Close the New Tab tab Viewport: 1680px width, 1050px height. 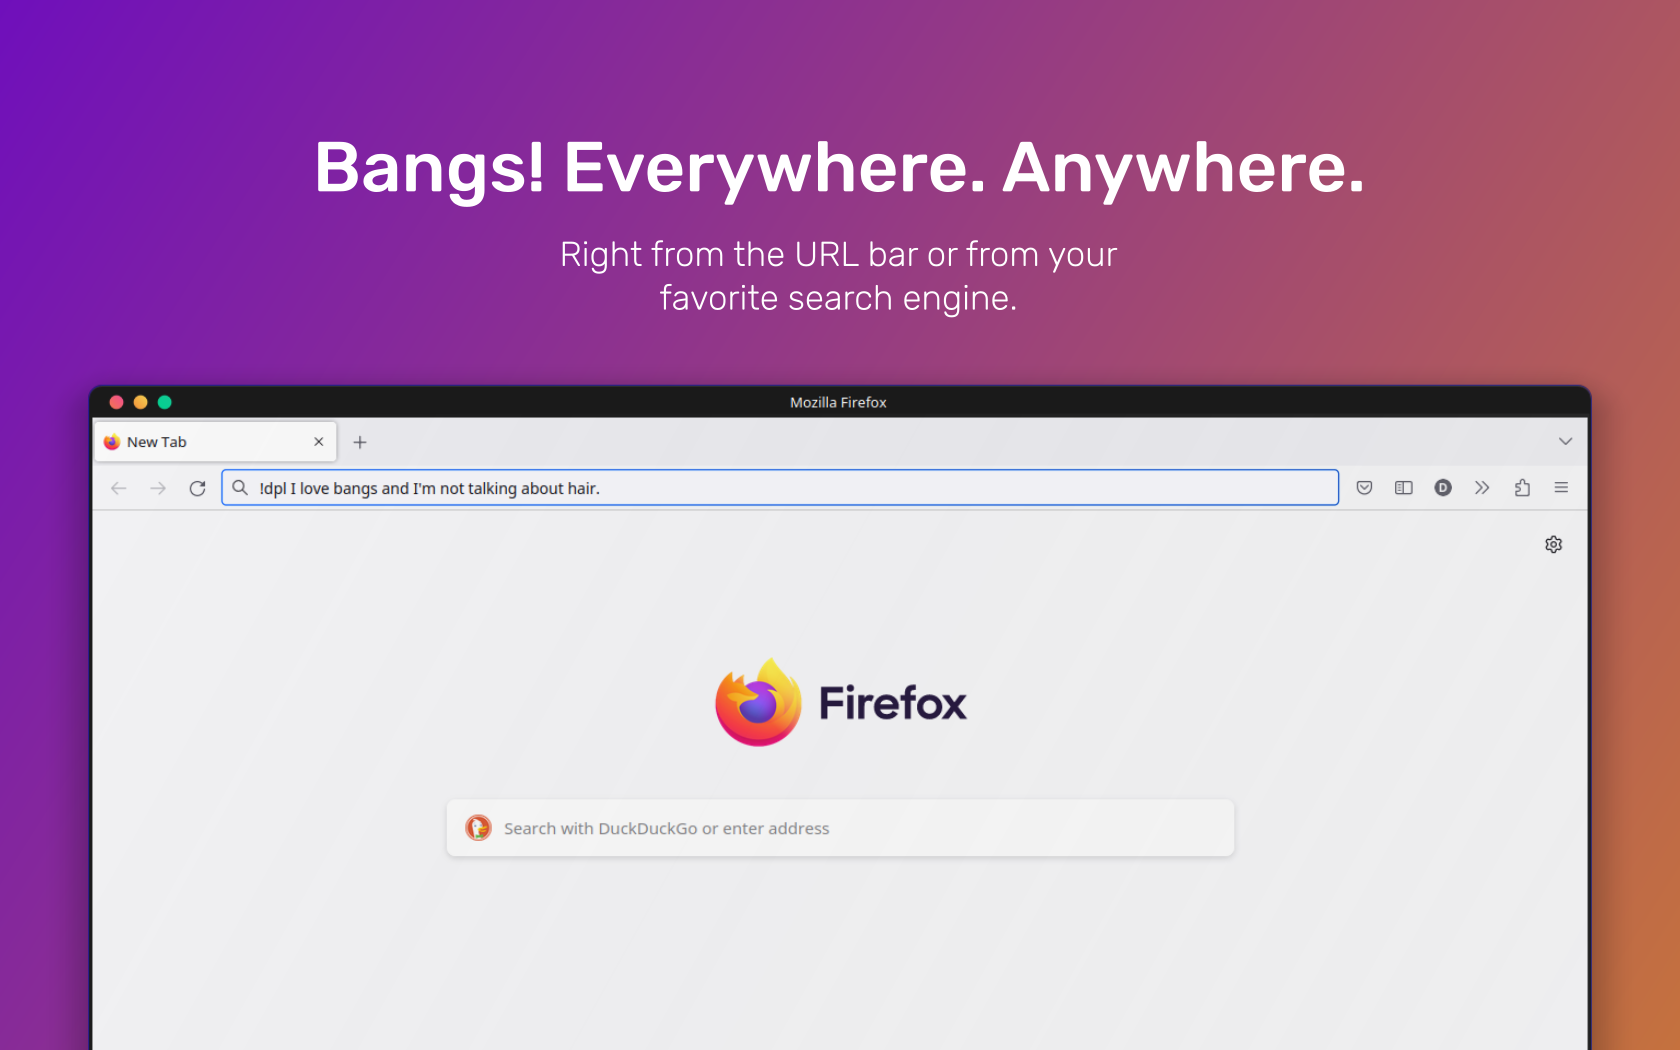(x=319, y=442)
